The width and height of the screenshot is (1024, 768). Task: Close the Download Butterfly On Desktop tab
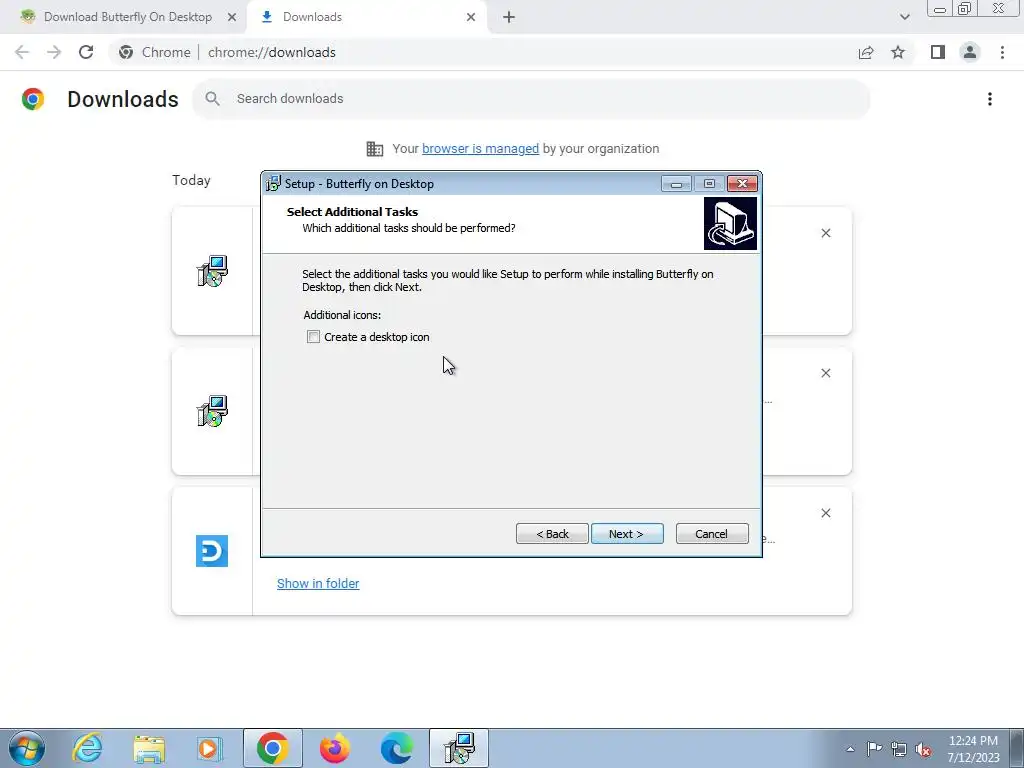pos(232,18)
